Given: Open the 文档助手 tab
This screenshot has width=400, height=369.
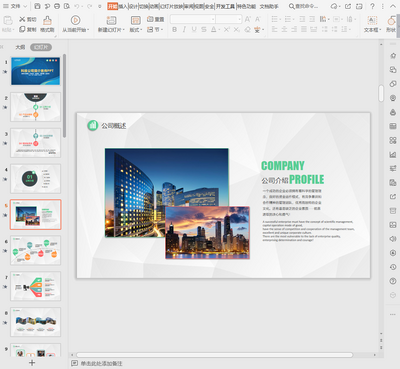Looking at the screenshot, I should click(269, 6).
